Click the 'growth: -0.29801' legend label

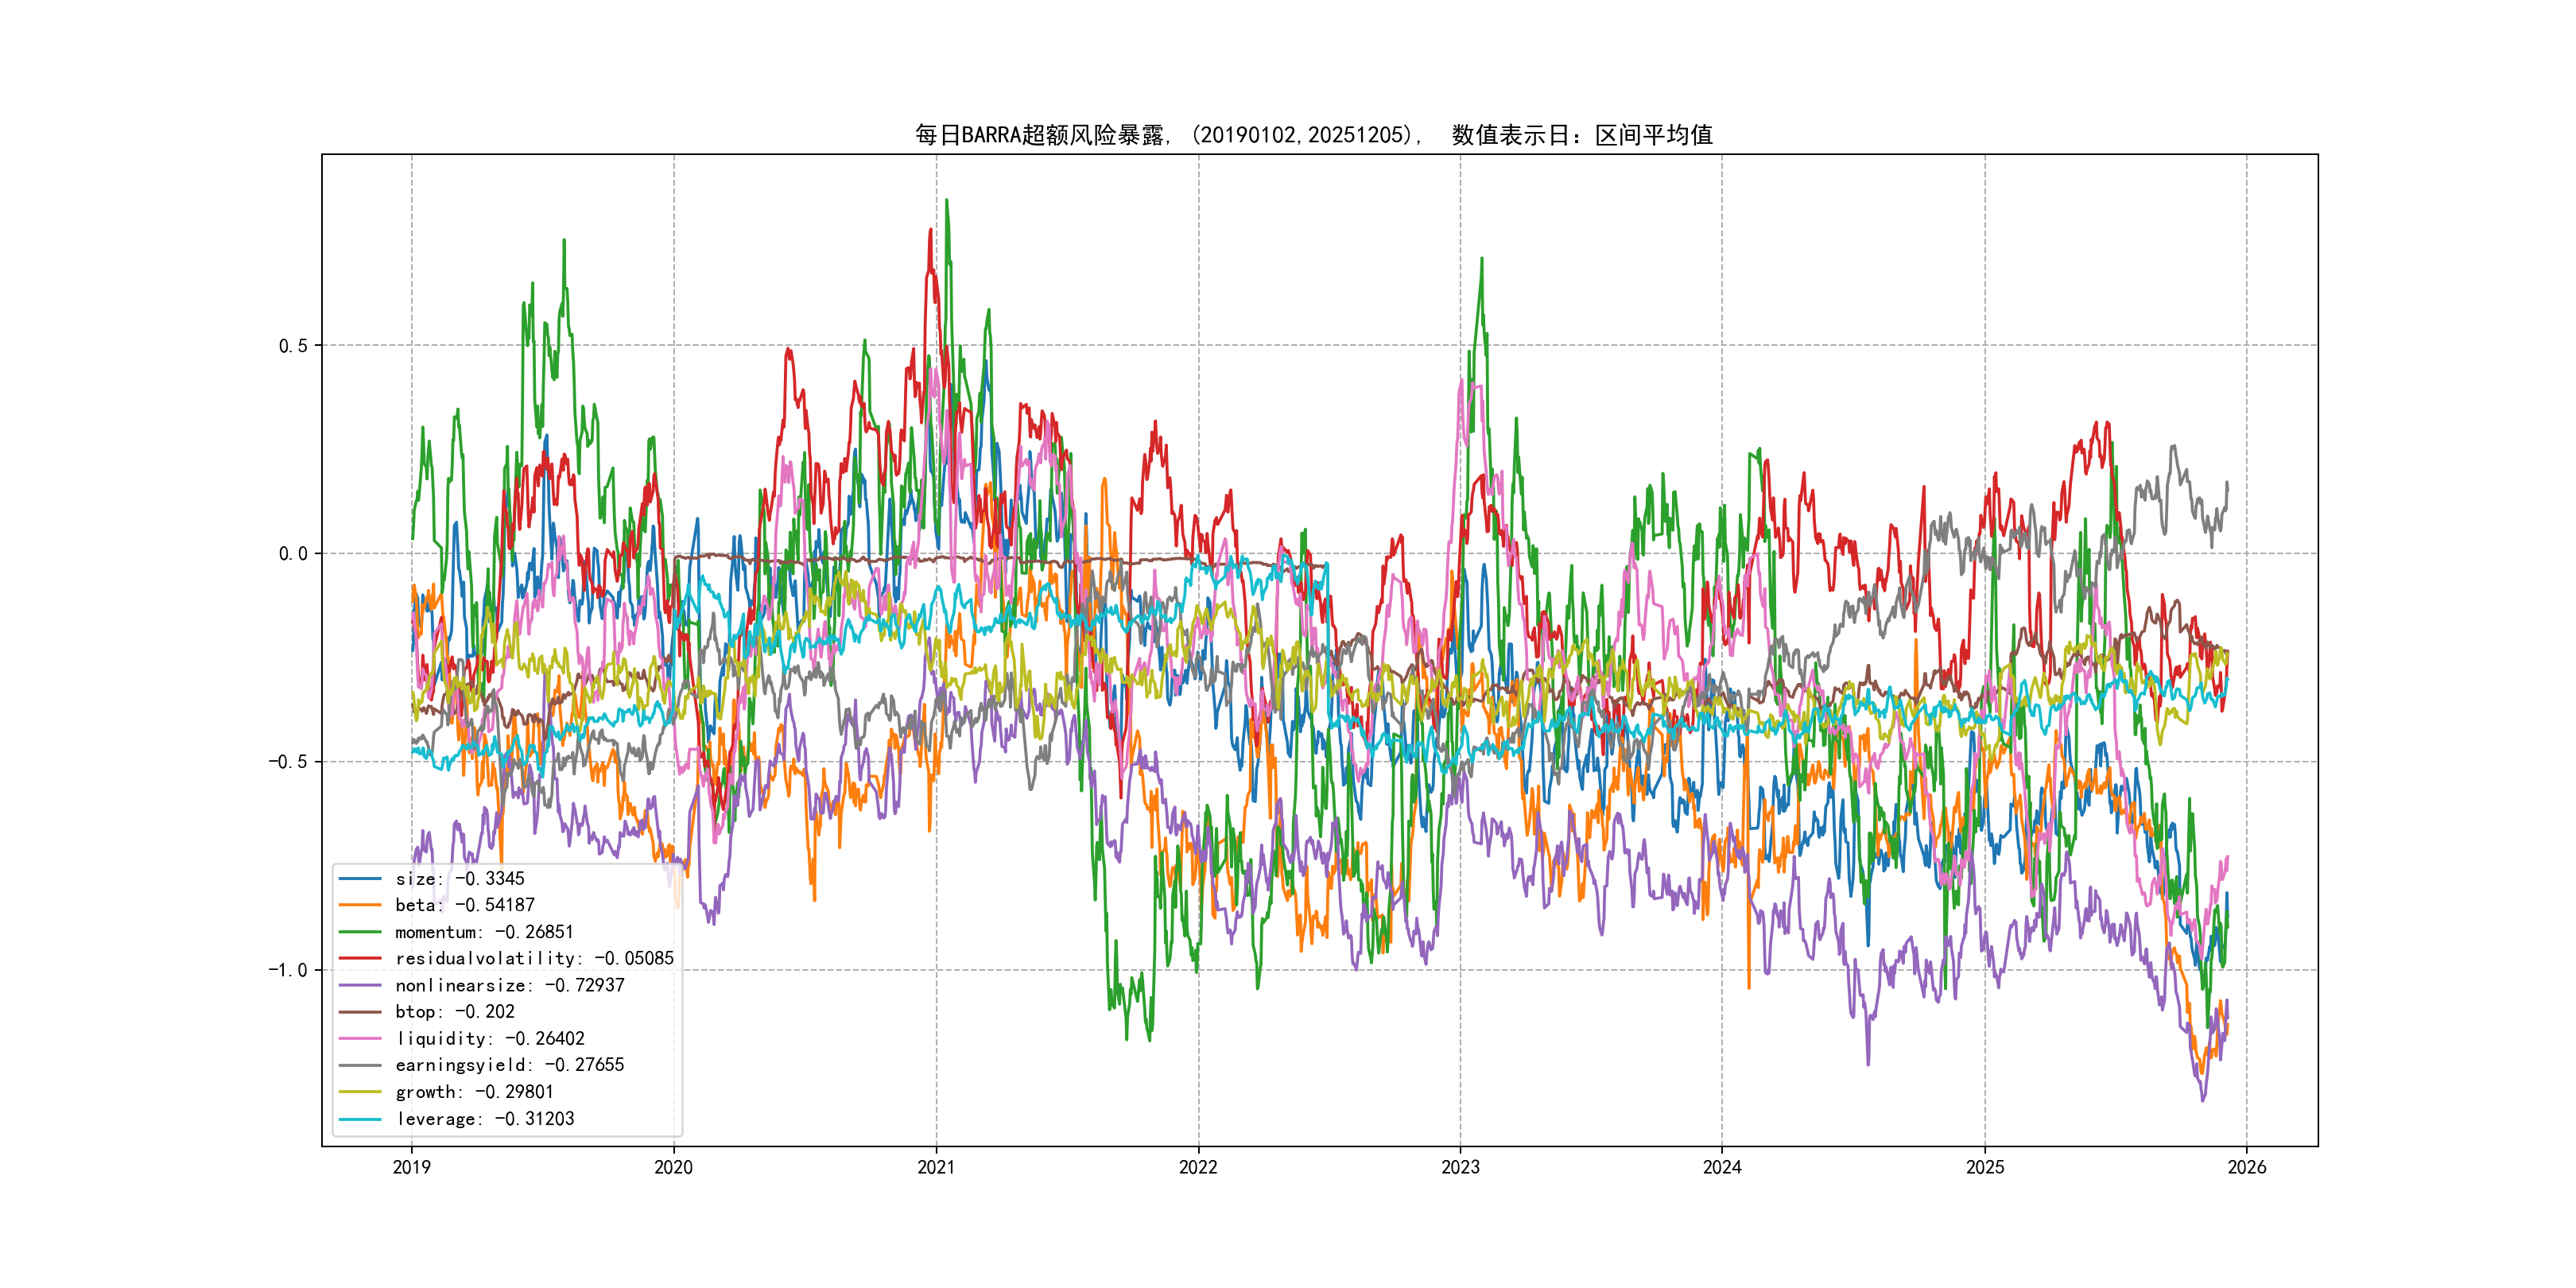[x=474, y=1092]
